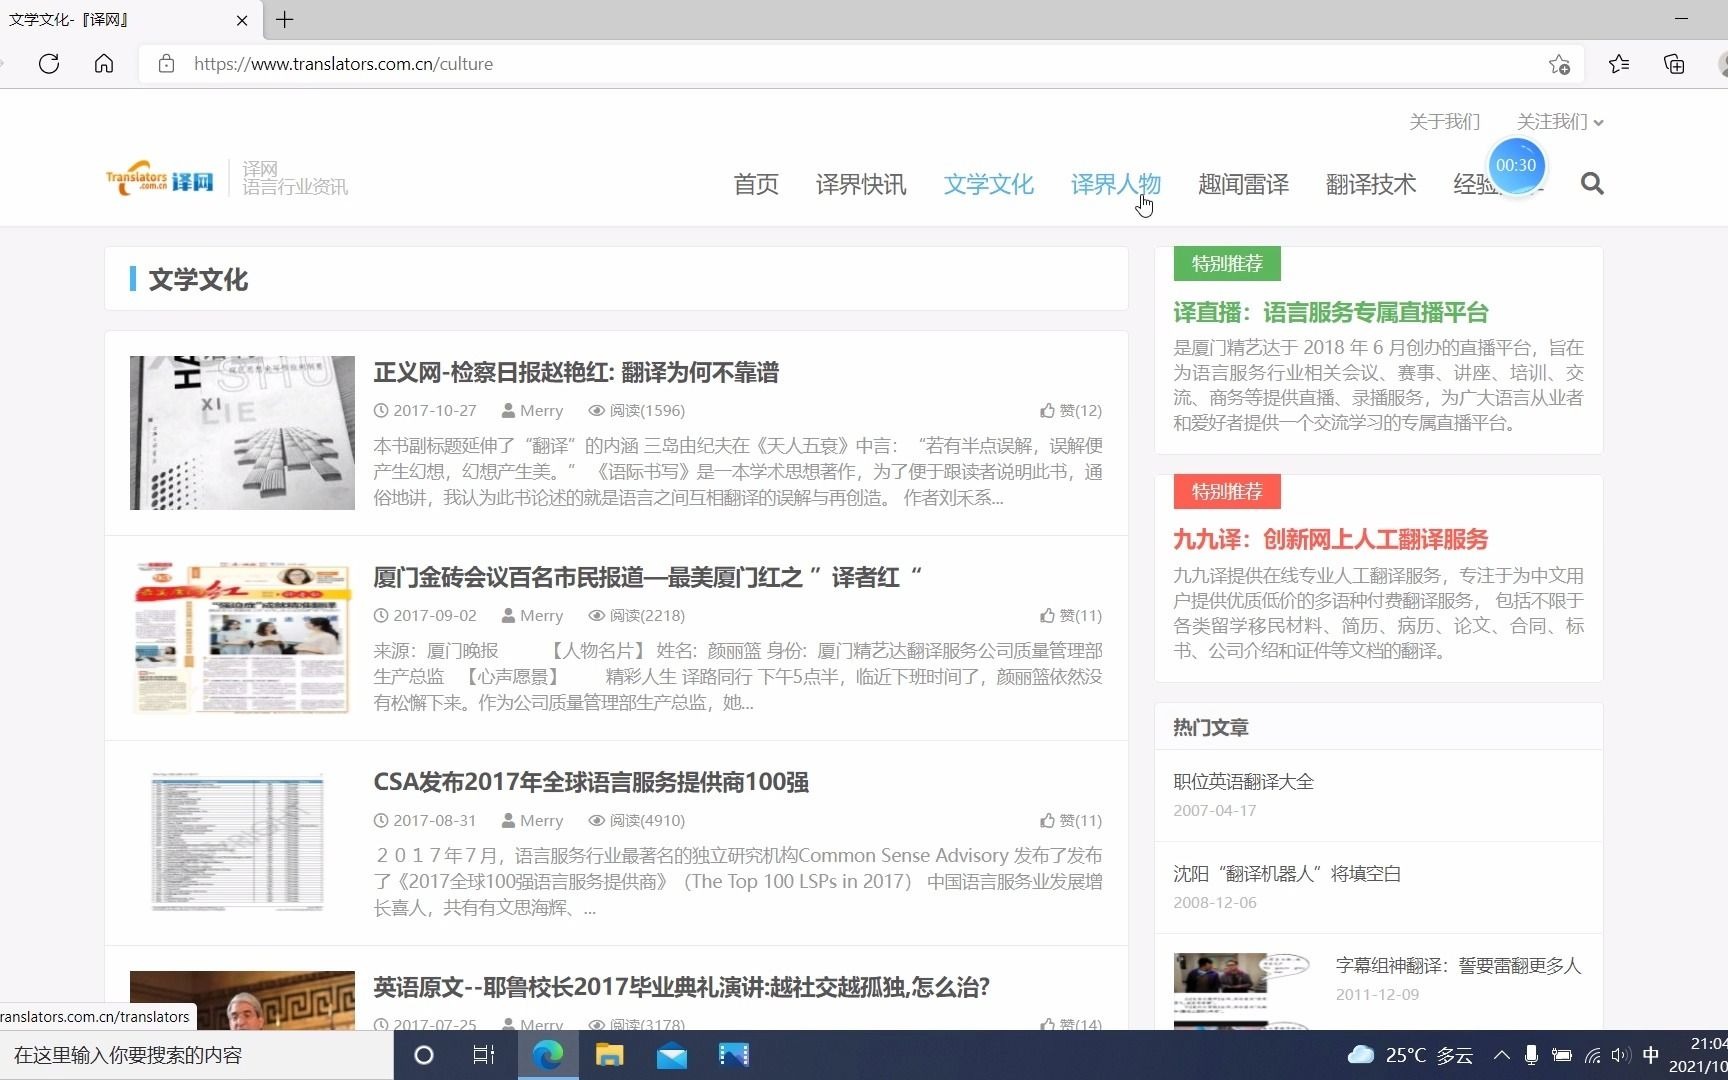1728x1080 pixels.
Task: Click the Translators 译网 logo
Action: tap(160, 178)
